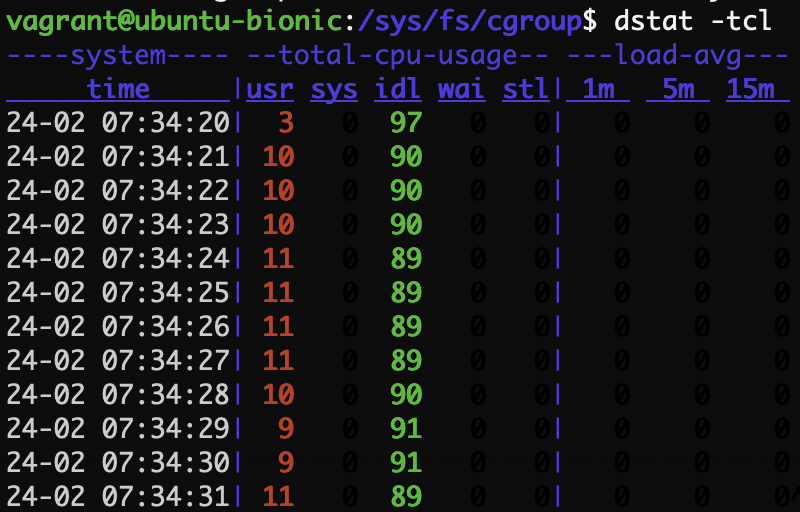Screen dimensions: 800x512
Task: Click timestamp 24-02 07:34:20
Action: pos(118,123)
